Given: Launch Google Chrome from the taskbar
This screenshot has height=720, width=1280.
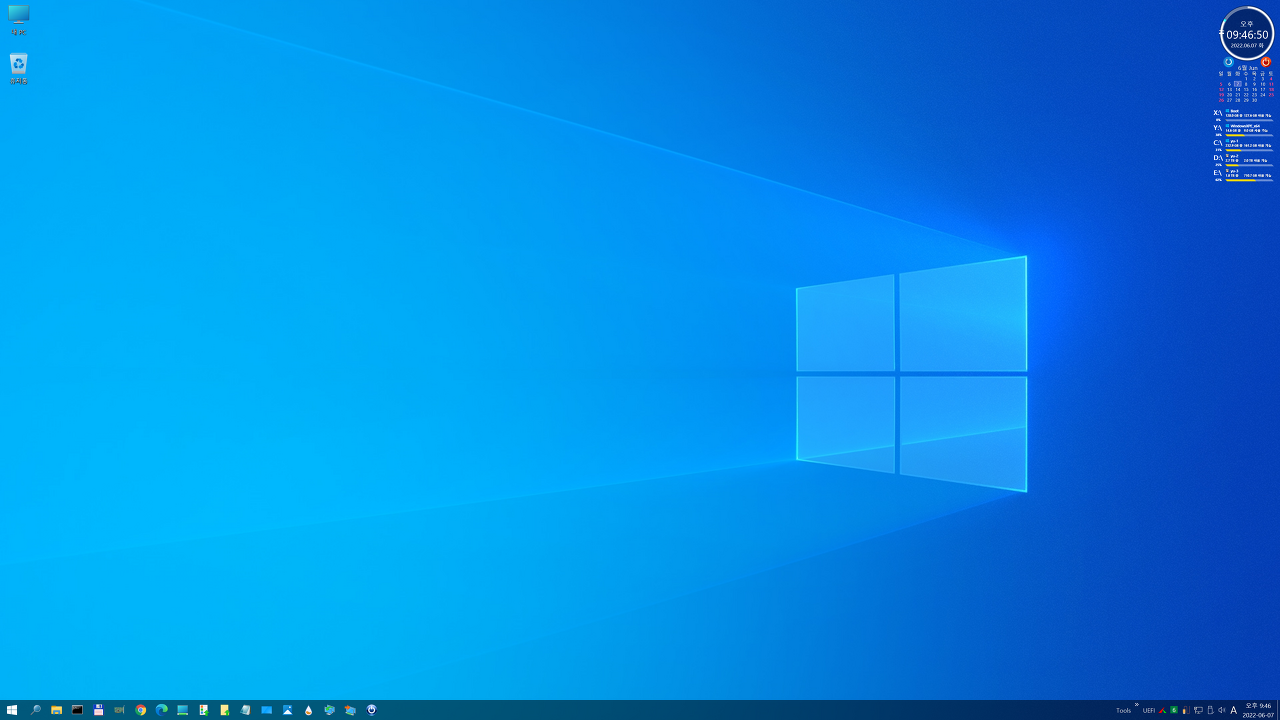Looking at the screenshot, I should [141, 710].
